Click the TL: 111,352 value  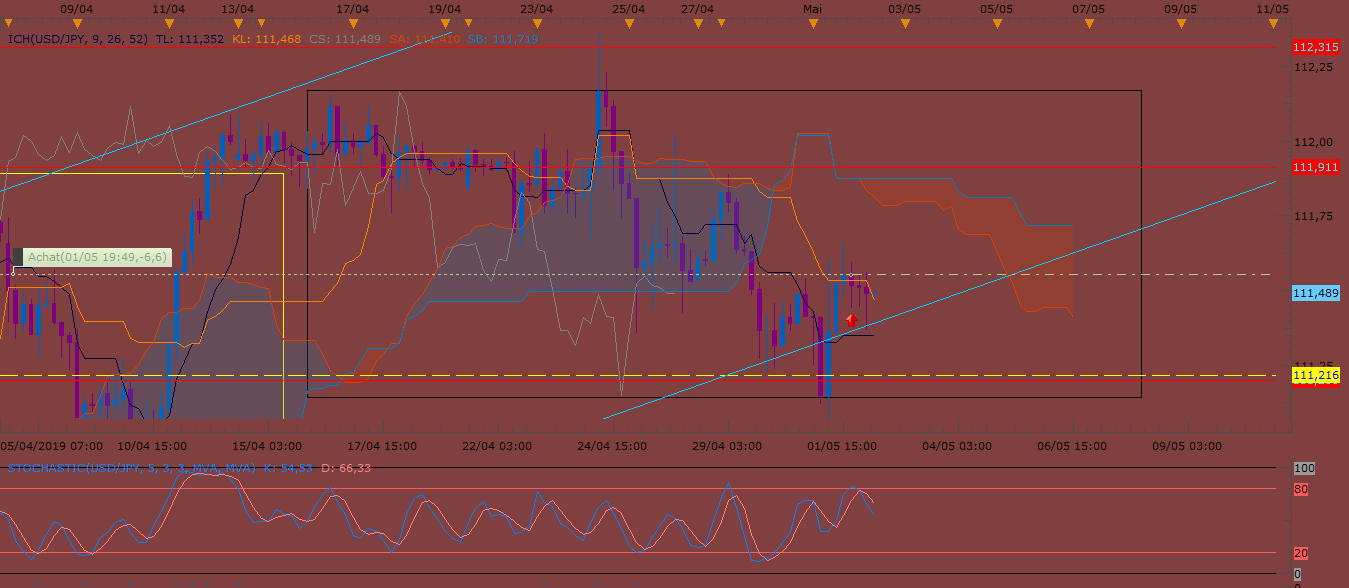190,39
